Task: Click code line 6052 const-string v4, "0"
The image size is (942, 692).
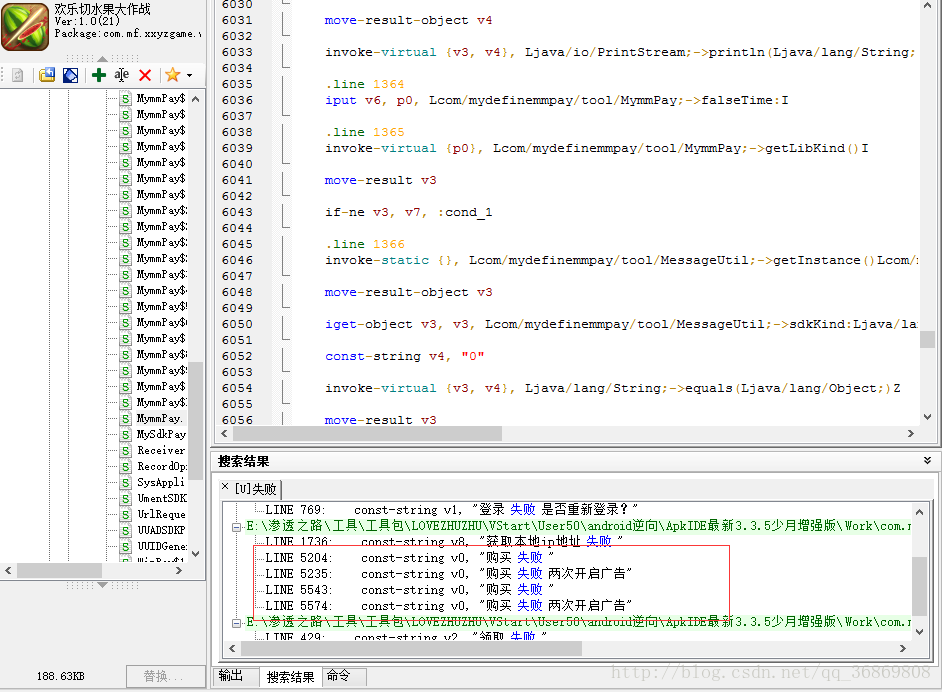Action: [405, 356]
